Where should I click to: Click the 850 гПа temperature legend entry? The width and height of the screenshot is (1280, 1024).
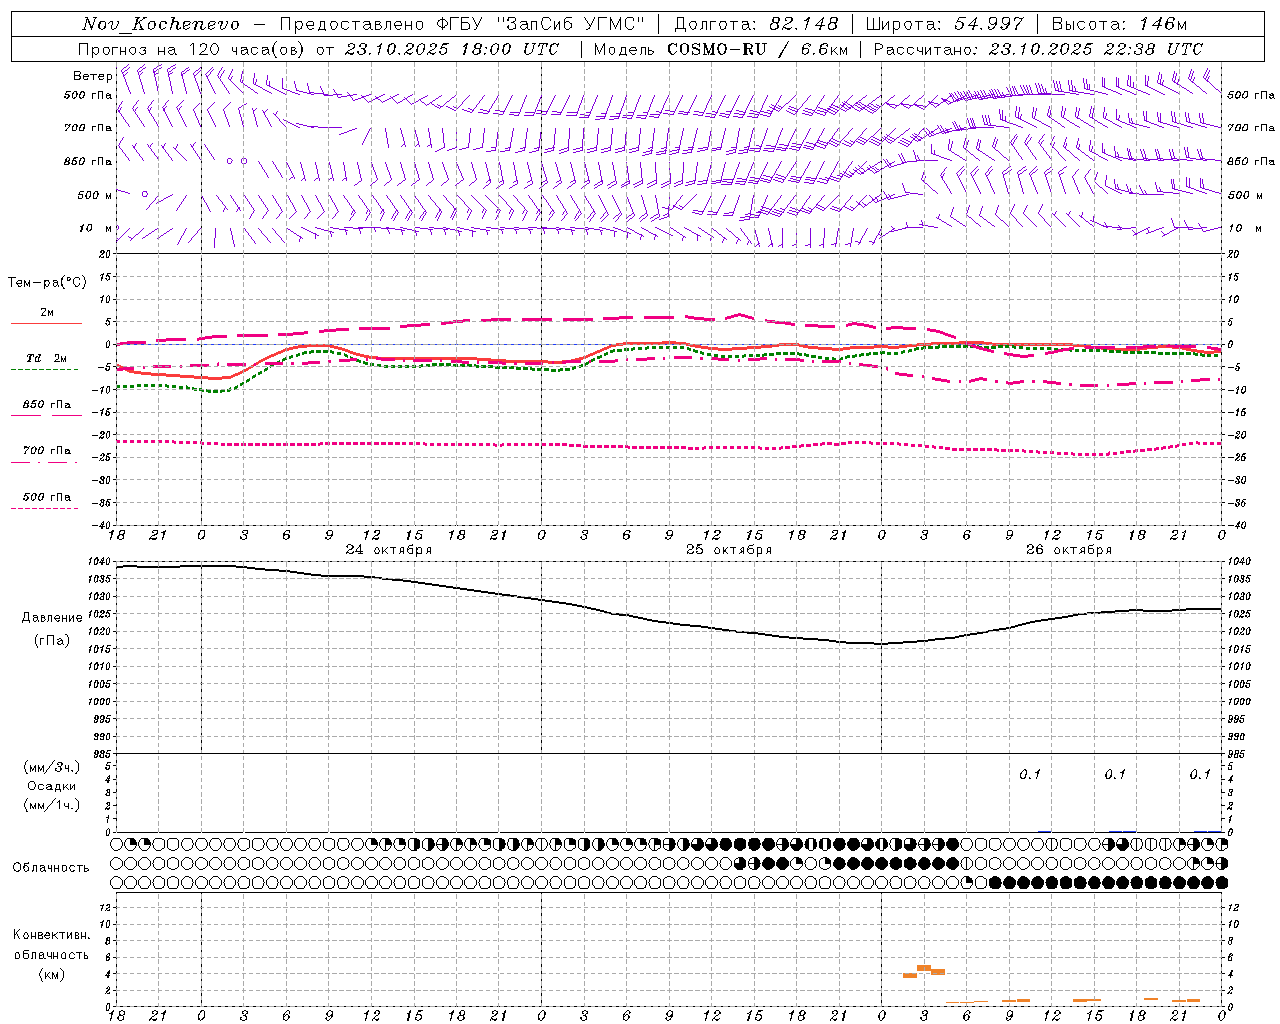click(x=47, y=405)
